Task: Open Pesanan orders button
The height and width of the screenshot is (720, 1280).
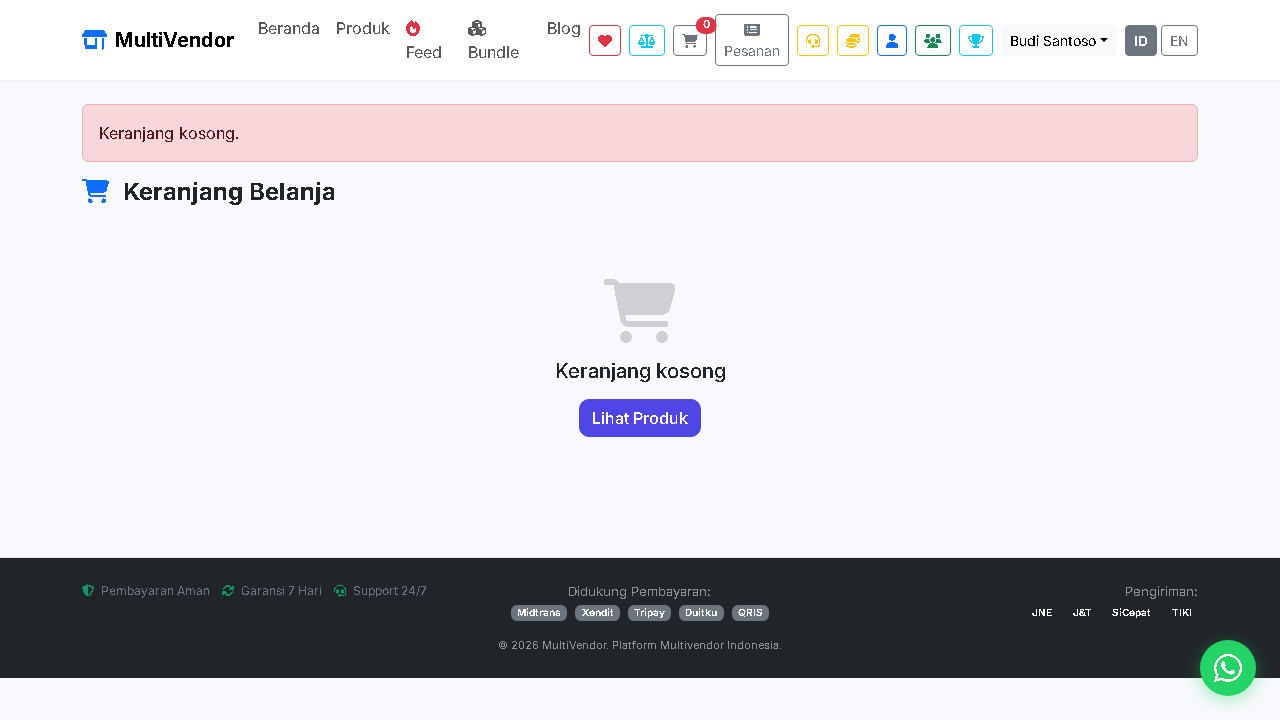Action: 752,40
